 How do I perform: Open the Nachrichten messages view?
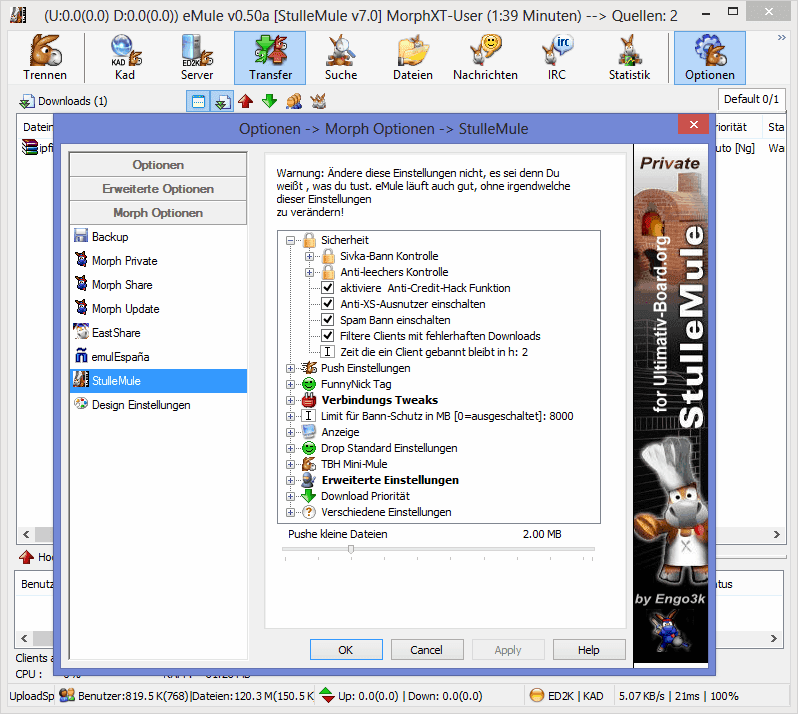tap(485, 58)
